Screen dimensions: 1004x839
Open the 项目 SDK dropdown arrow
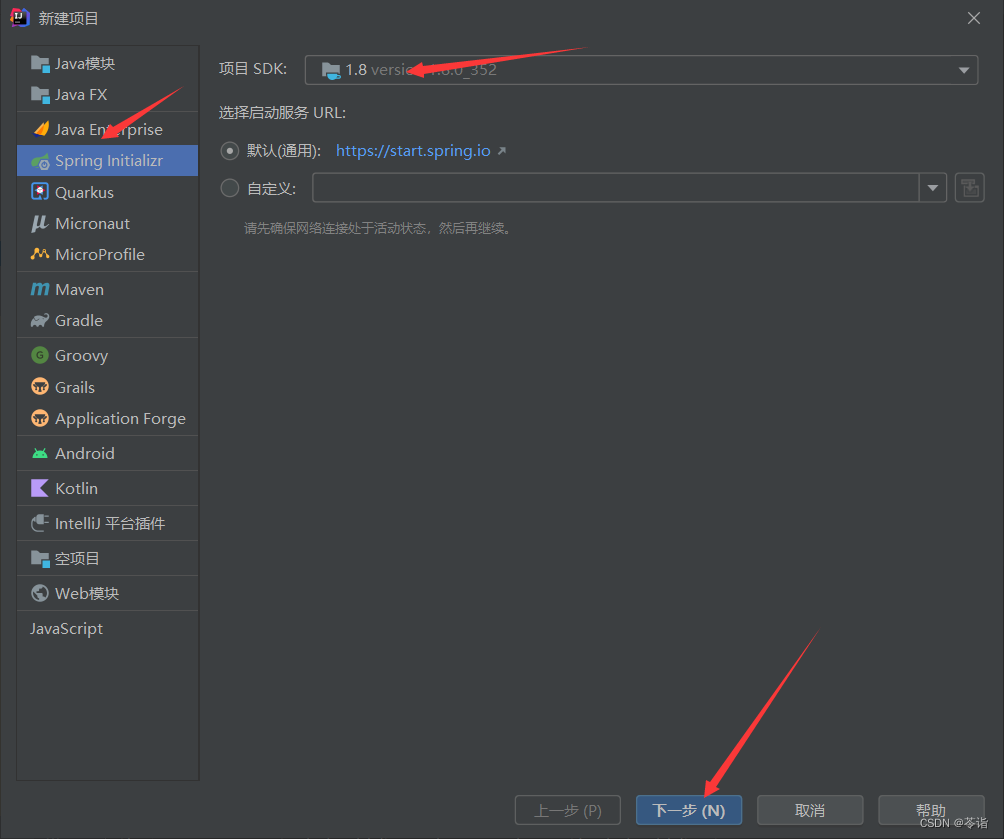(x=964, y=70)
